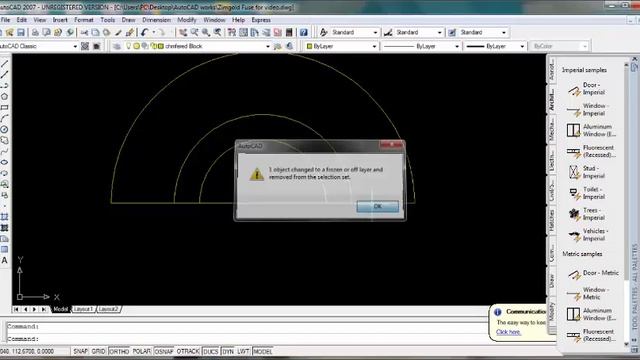
Task: Click the Paste icon
Action: point(107,32)
